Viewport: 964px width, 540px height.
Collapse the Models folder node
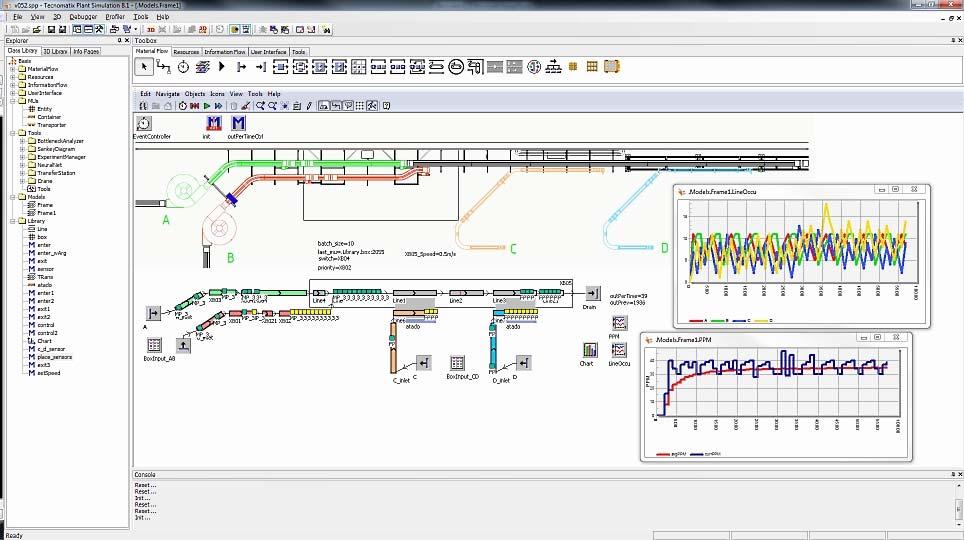point(12,197)
